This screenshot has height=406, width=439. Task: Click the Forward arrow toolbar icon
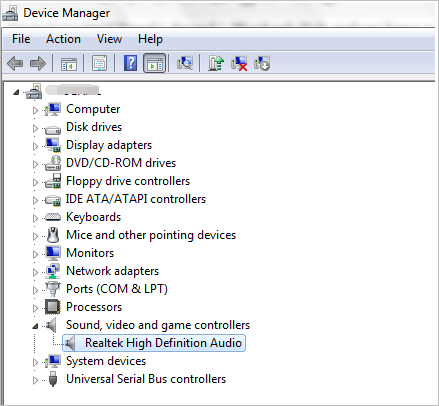tap(38, 63)
